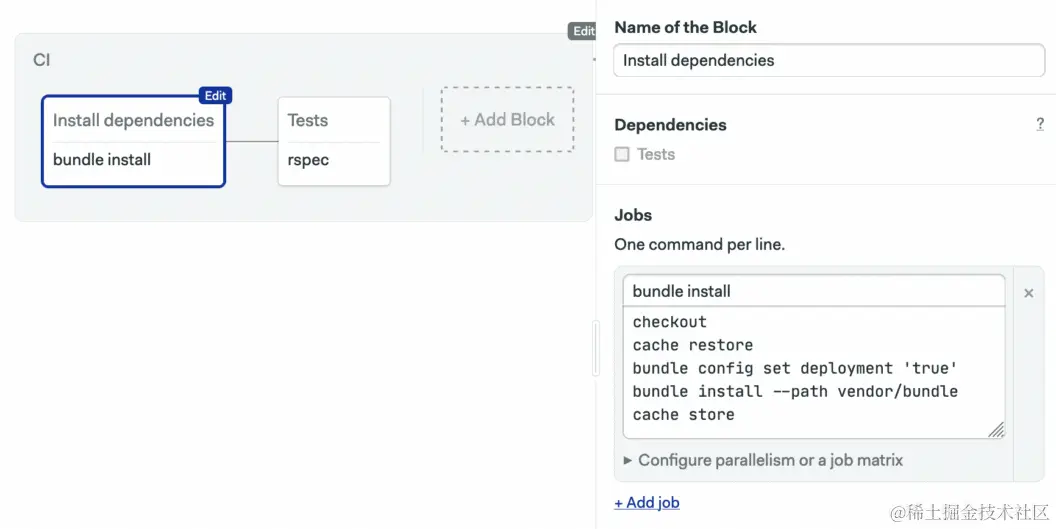The width and height of the screenshot is (1056, 529).
Task: Grab the commands textarea resize handle
Action: 996,430
